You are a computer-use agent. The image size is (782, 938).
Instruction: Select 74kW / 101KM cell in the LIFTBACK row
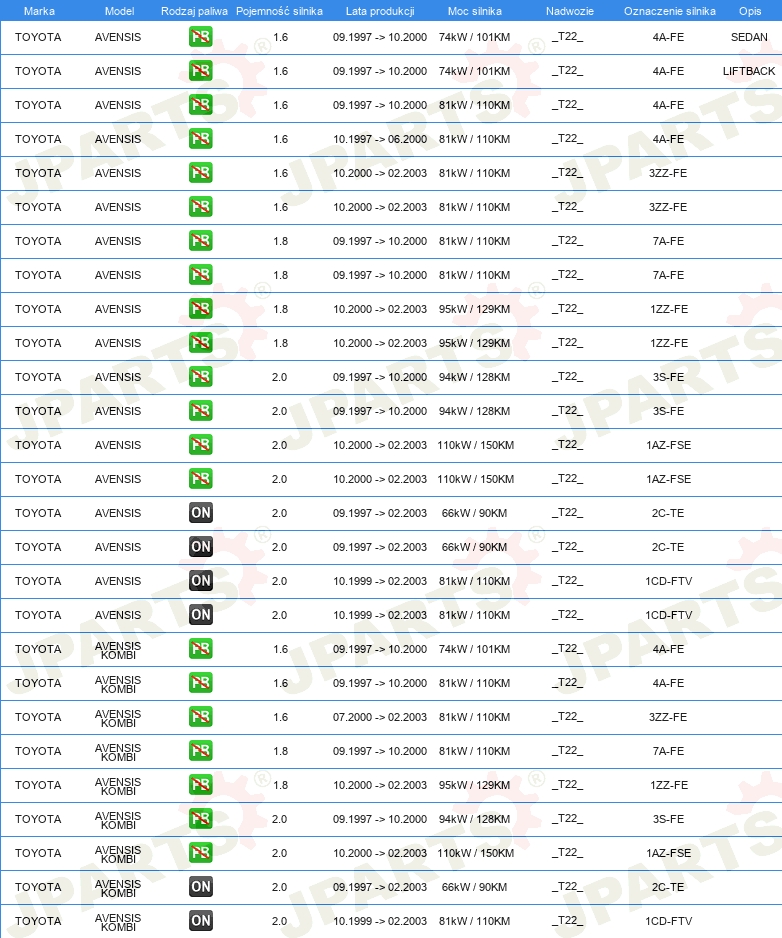[474, 71]
